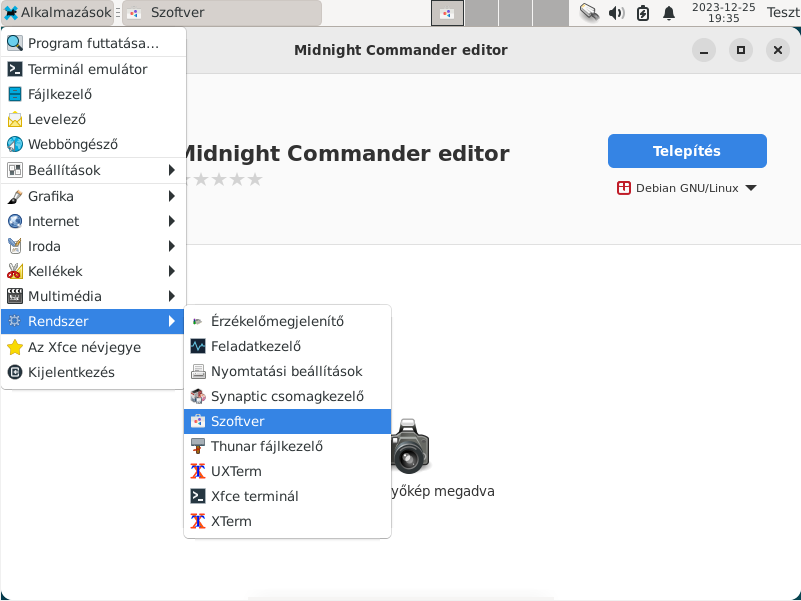Click the Telepítés install button
The image size is (801, 601).
click(x=687, y=151)
